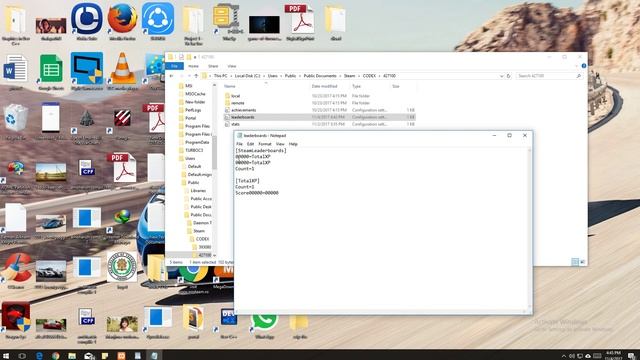Select Libraries in the navigation tree
This screenshot has width=640, height=360.
tap(198, 191)
